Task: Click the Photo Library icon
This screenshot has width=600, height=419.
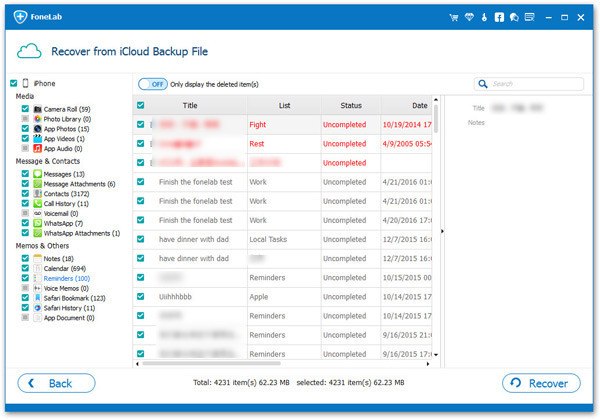Action: tap(38, 119)
